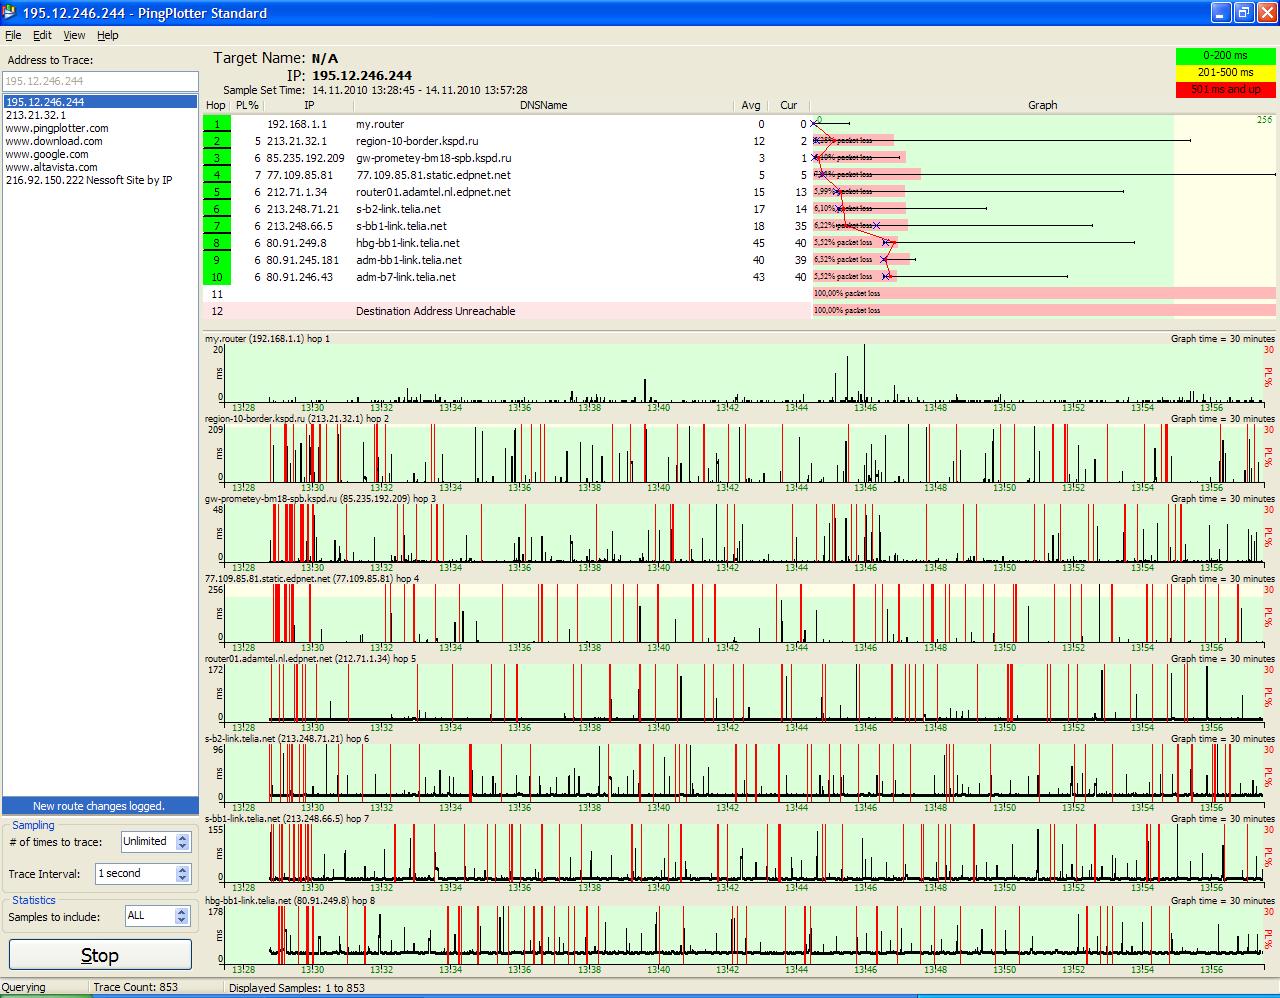Open the Edit menu
The width and height of the screenshot is (1280, 998).
coord(42,35)
